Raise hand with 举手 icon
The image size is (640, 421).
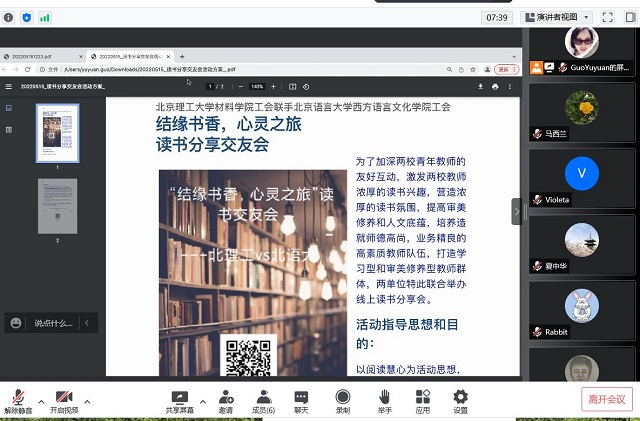tap(385, 400)
